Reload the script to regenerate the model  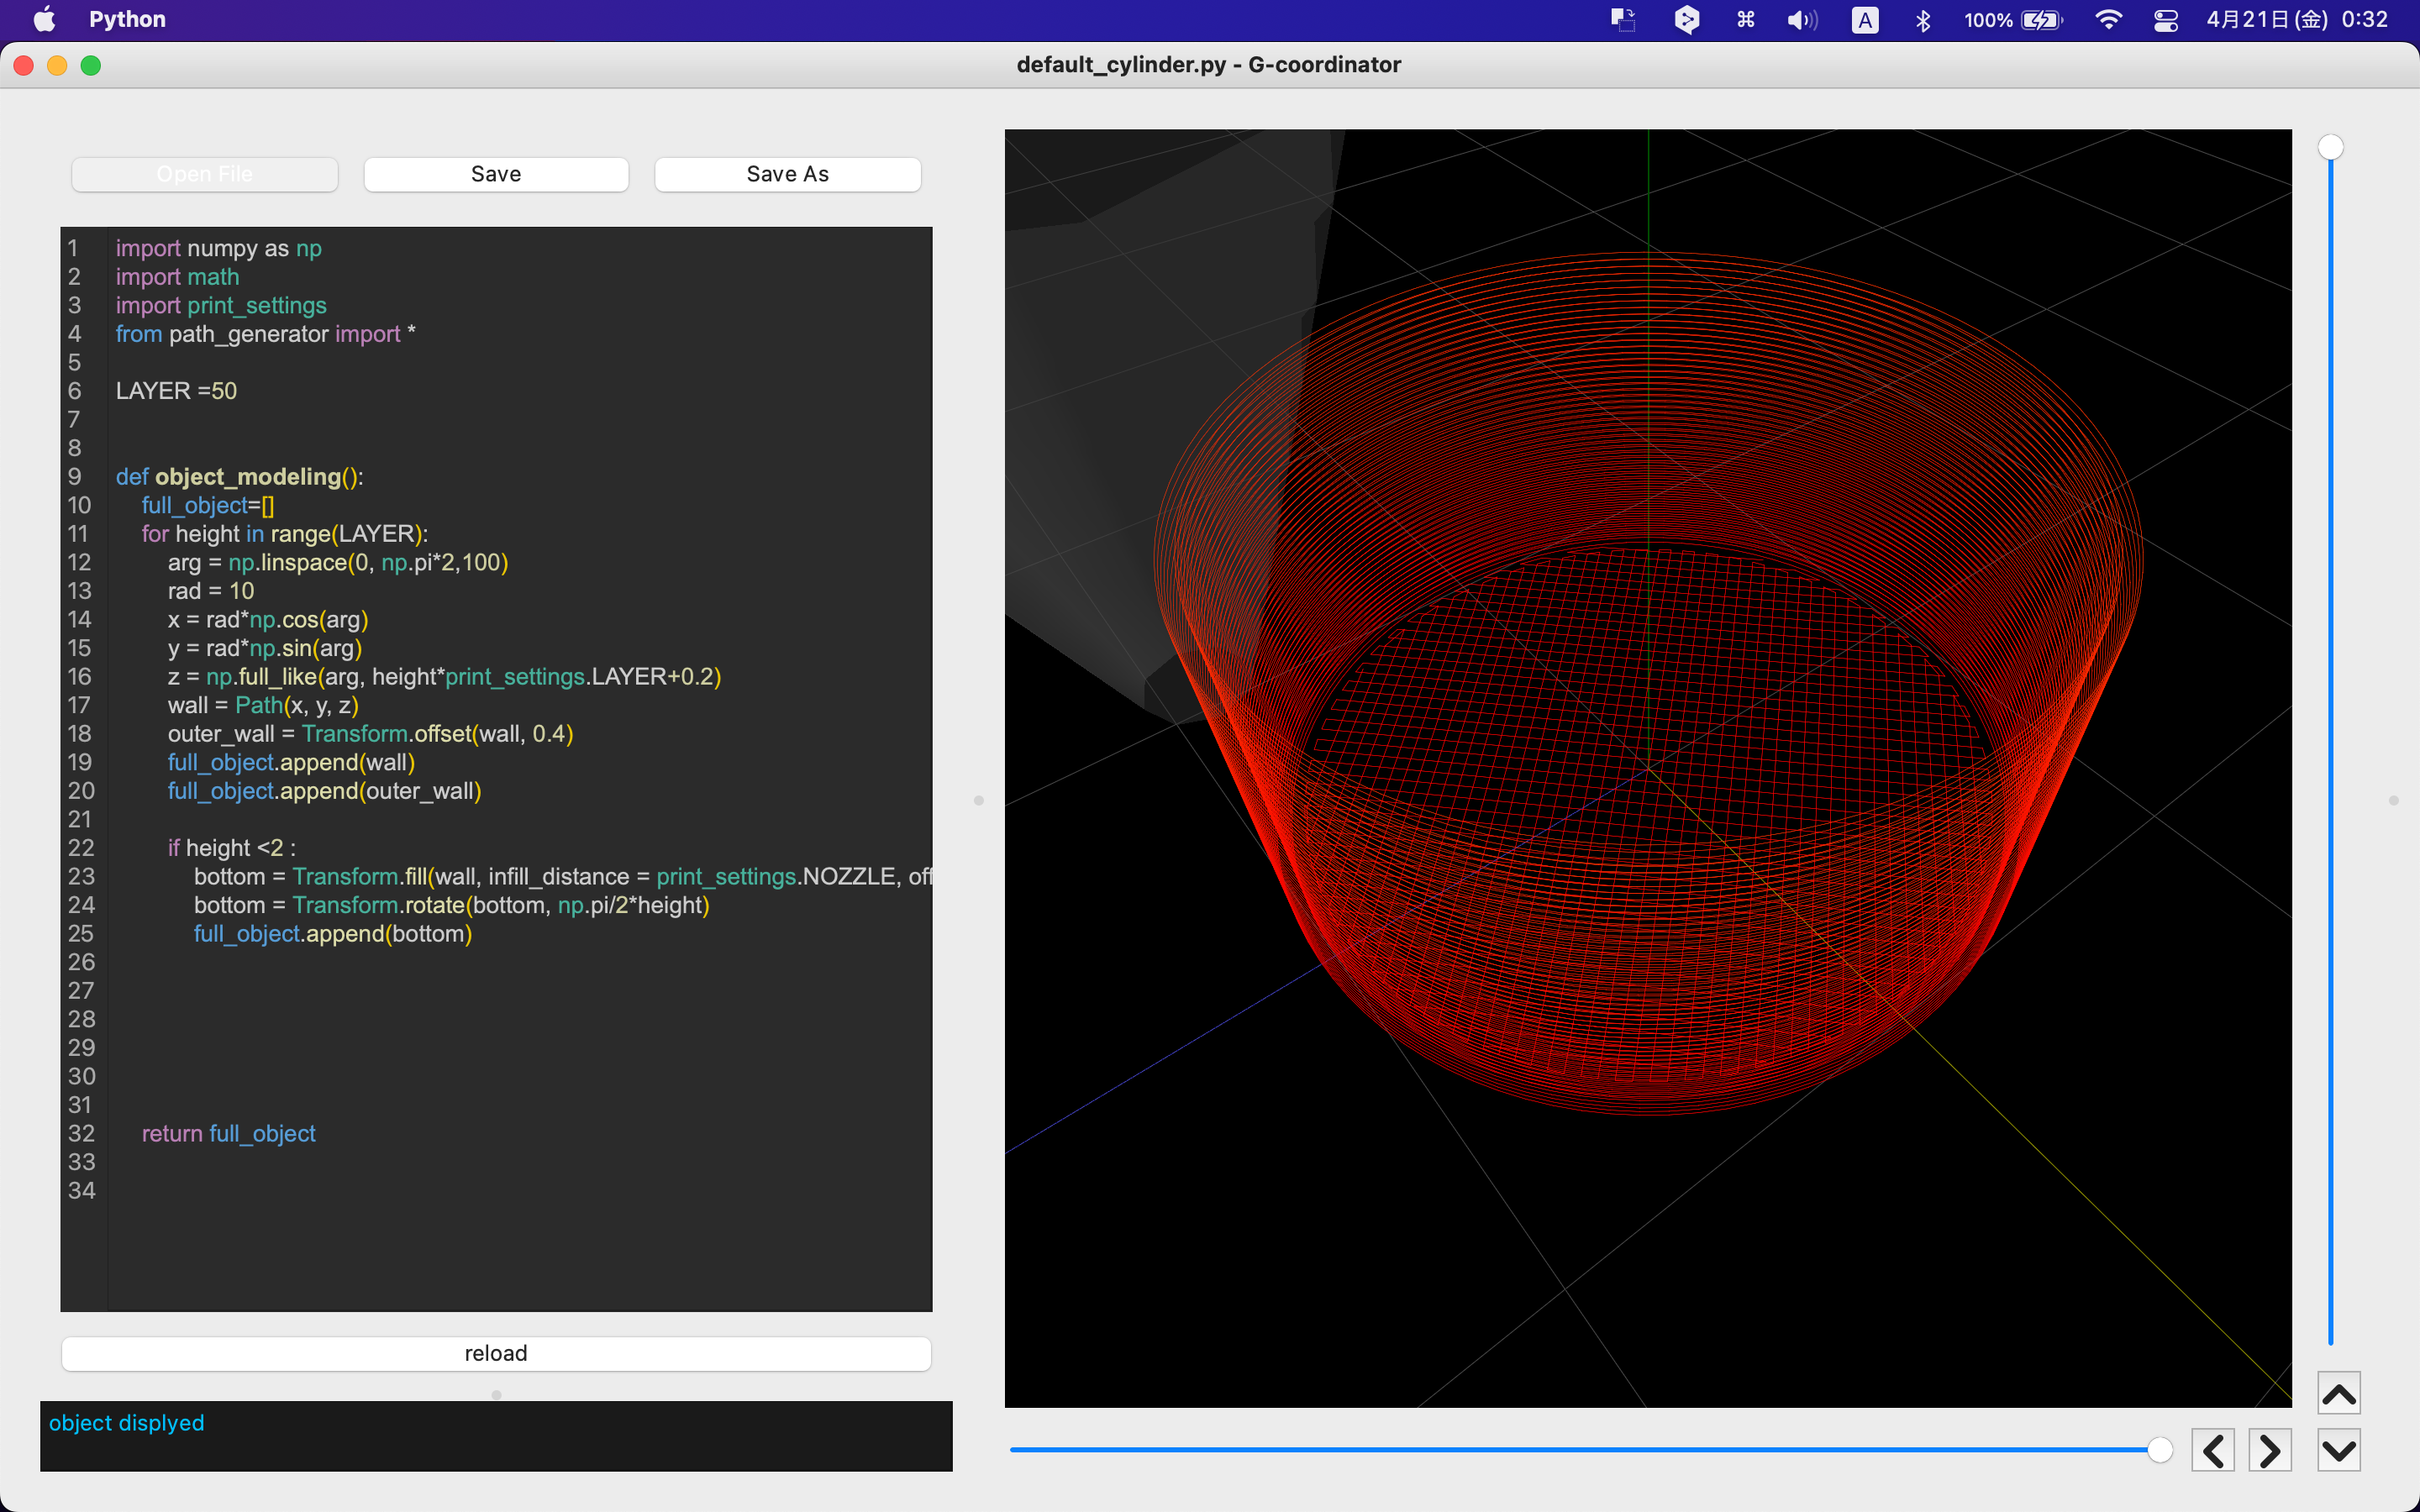point(495,1352)
